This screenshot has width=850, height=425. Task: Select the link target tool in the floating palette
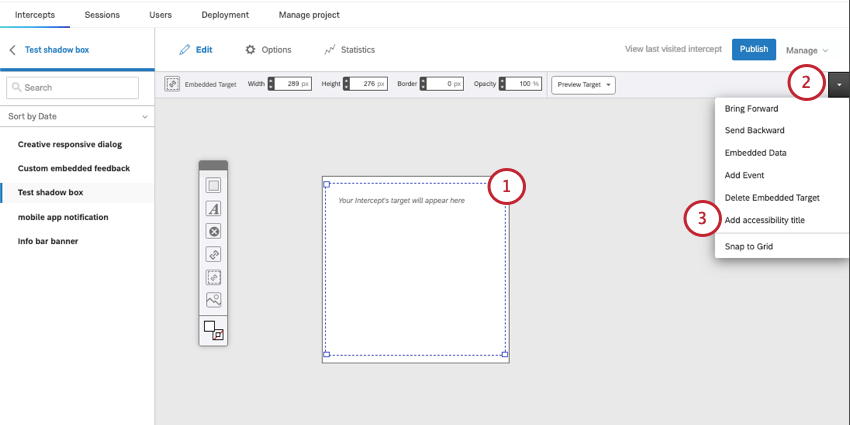(213, 254)
